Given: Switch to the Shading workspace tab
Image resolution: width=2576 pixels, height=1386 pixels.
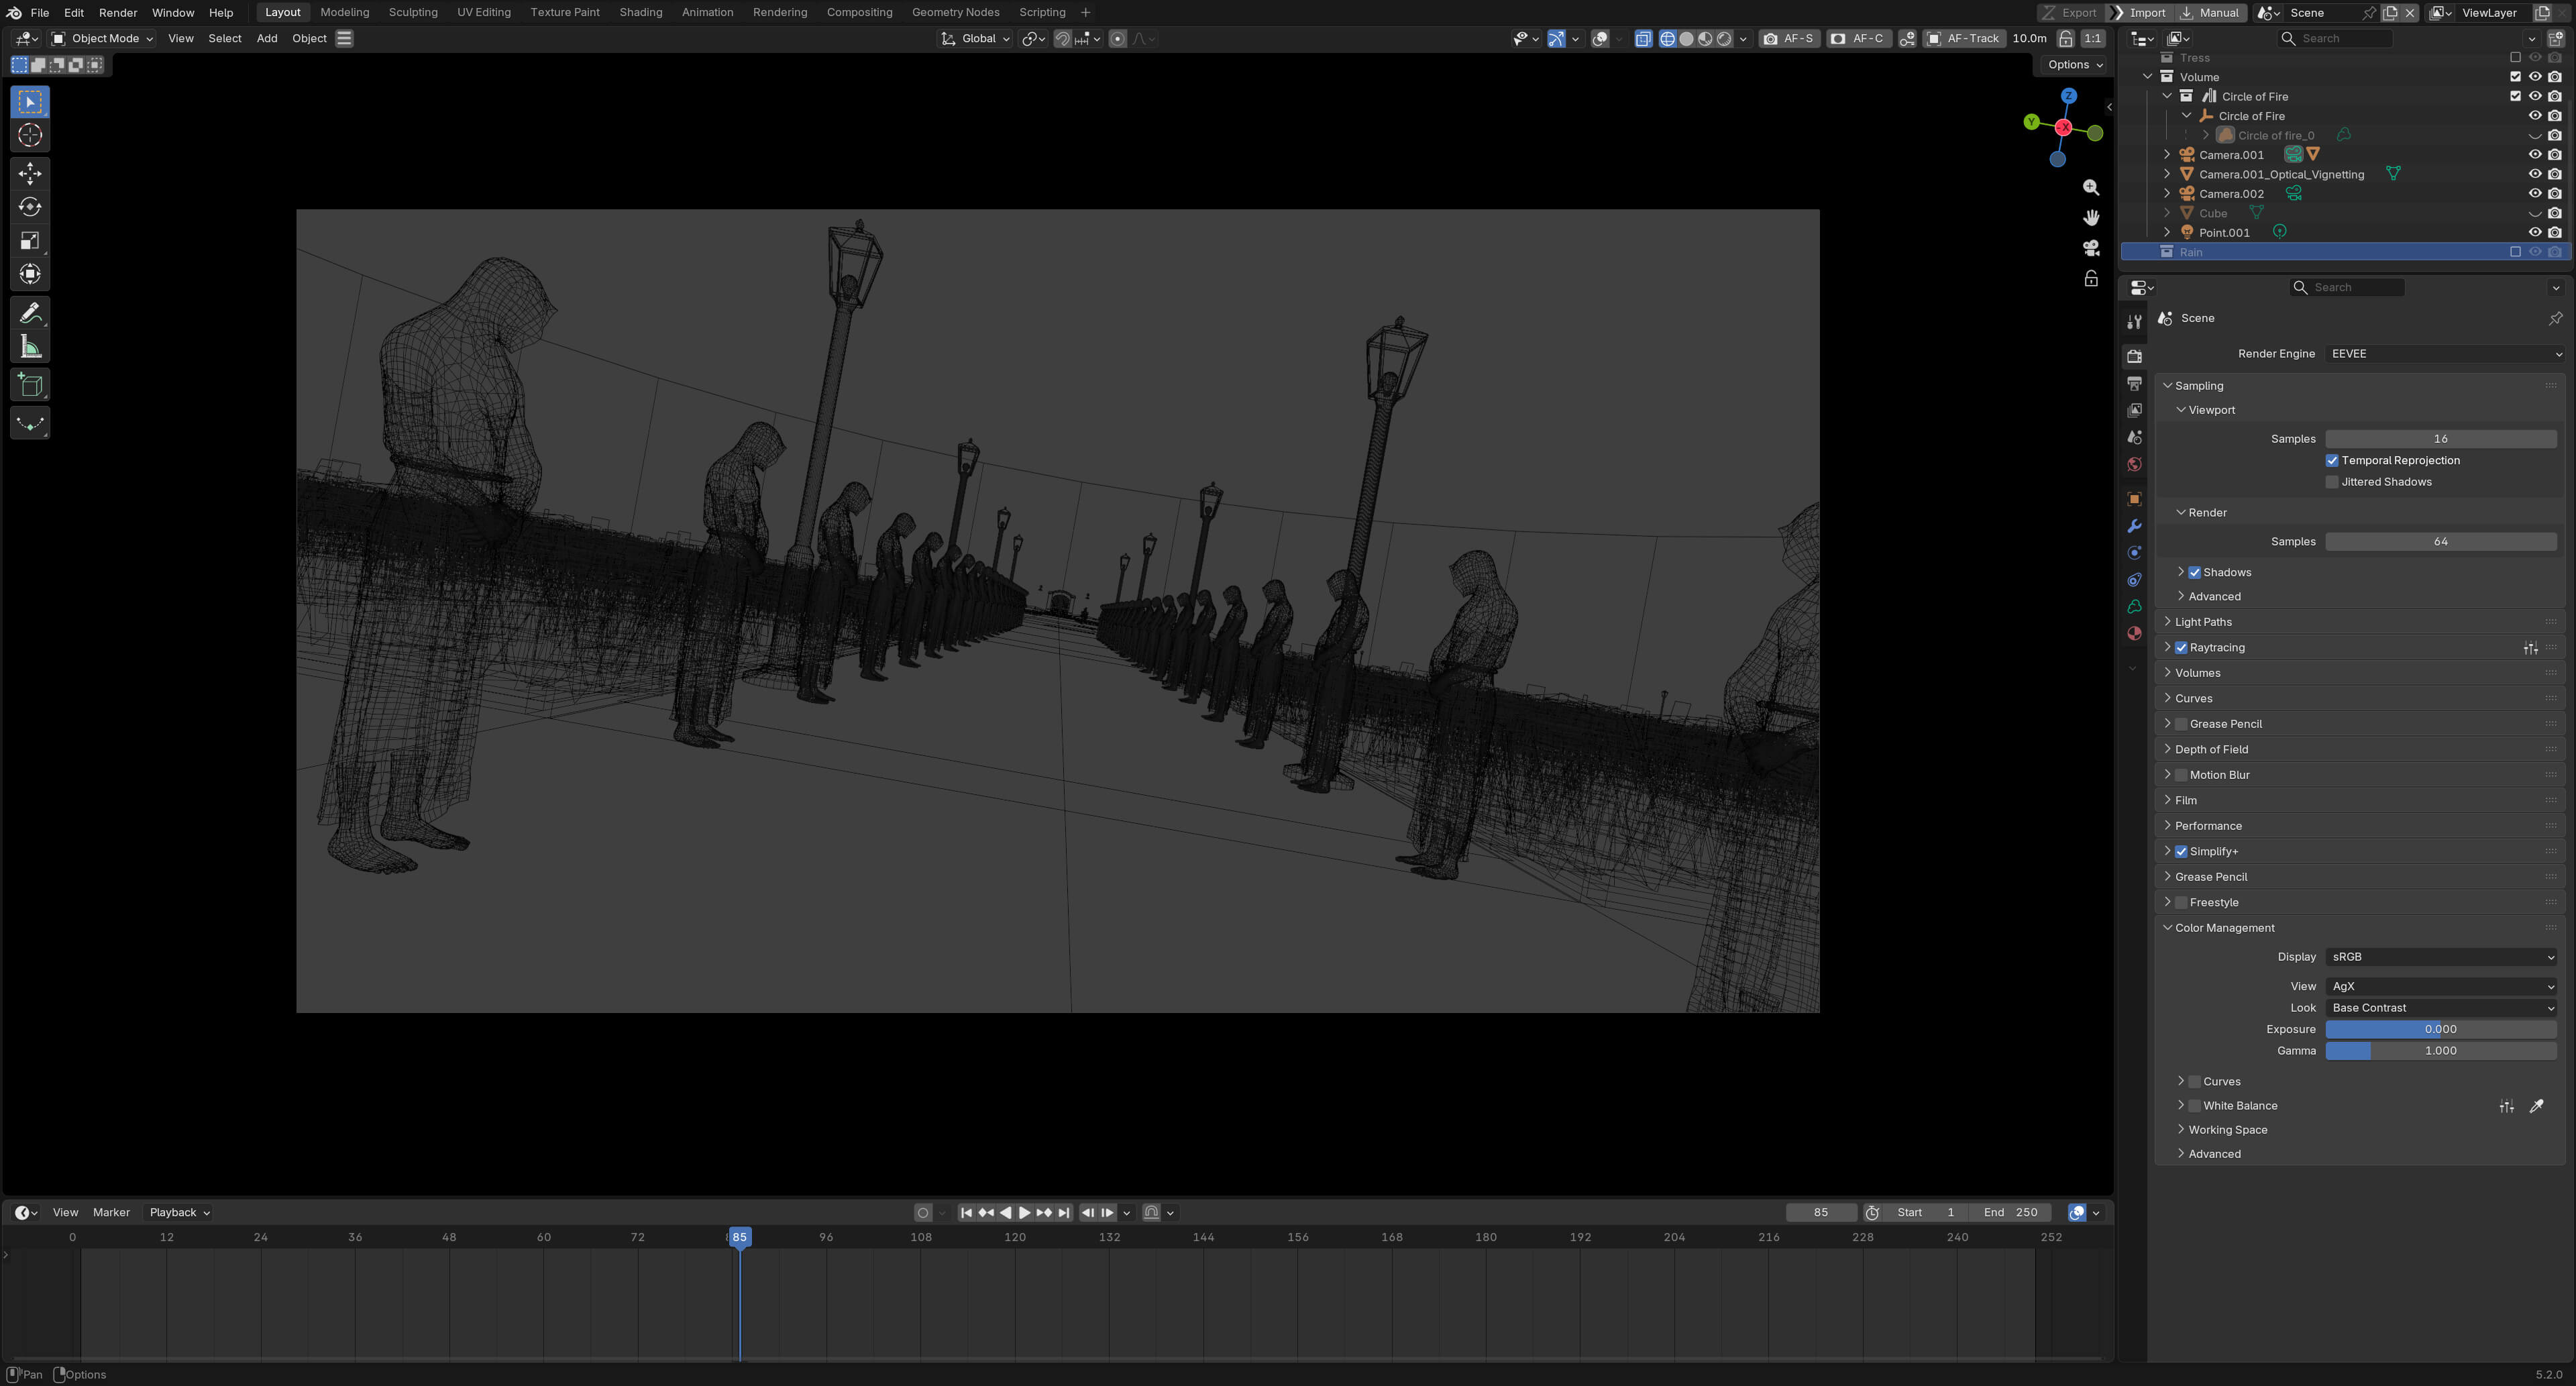Looking at the screenshot, I should coord(640,12).
